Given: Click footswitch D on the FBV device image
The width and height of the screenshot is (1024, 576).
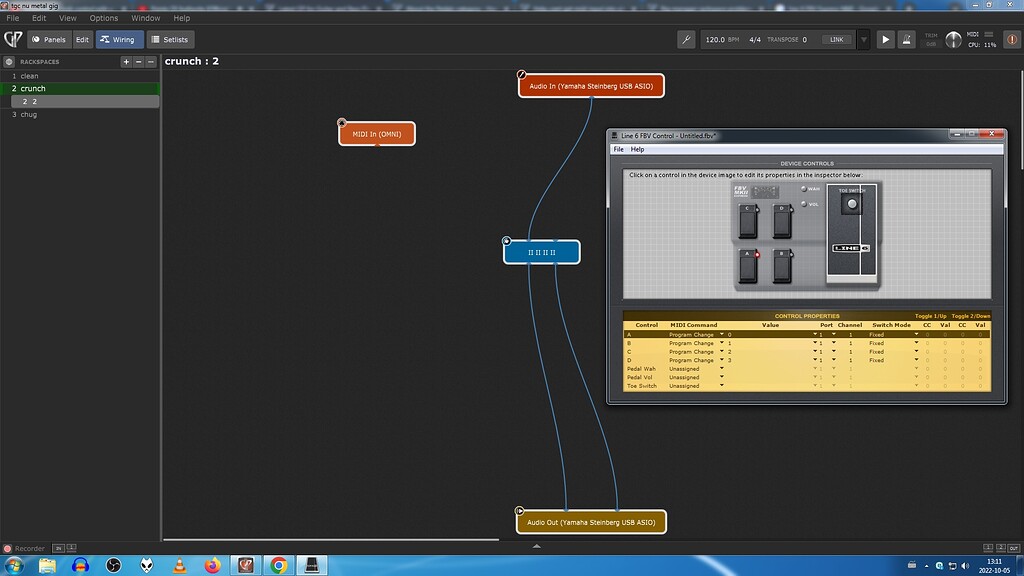Looking at the screenshot, I should [782, 221].
